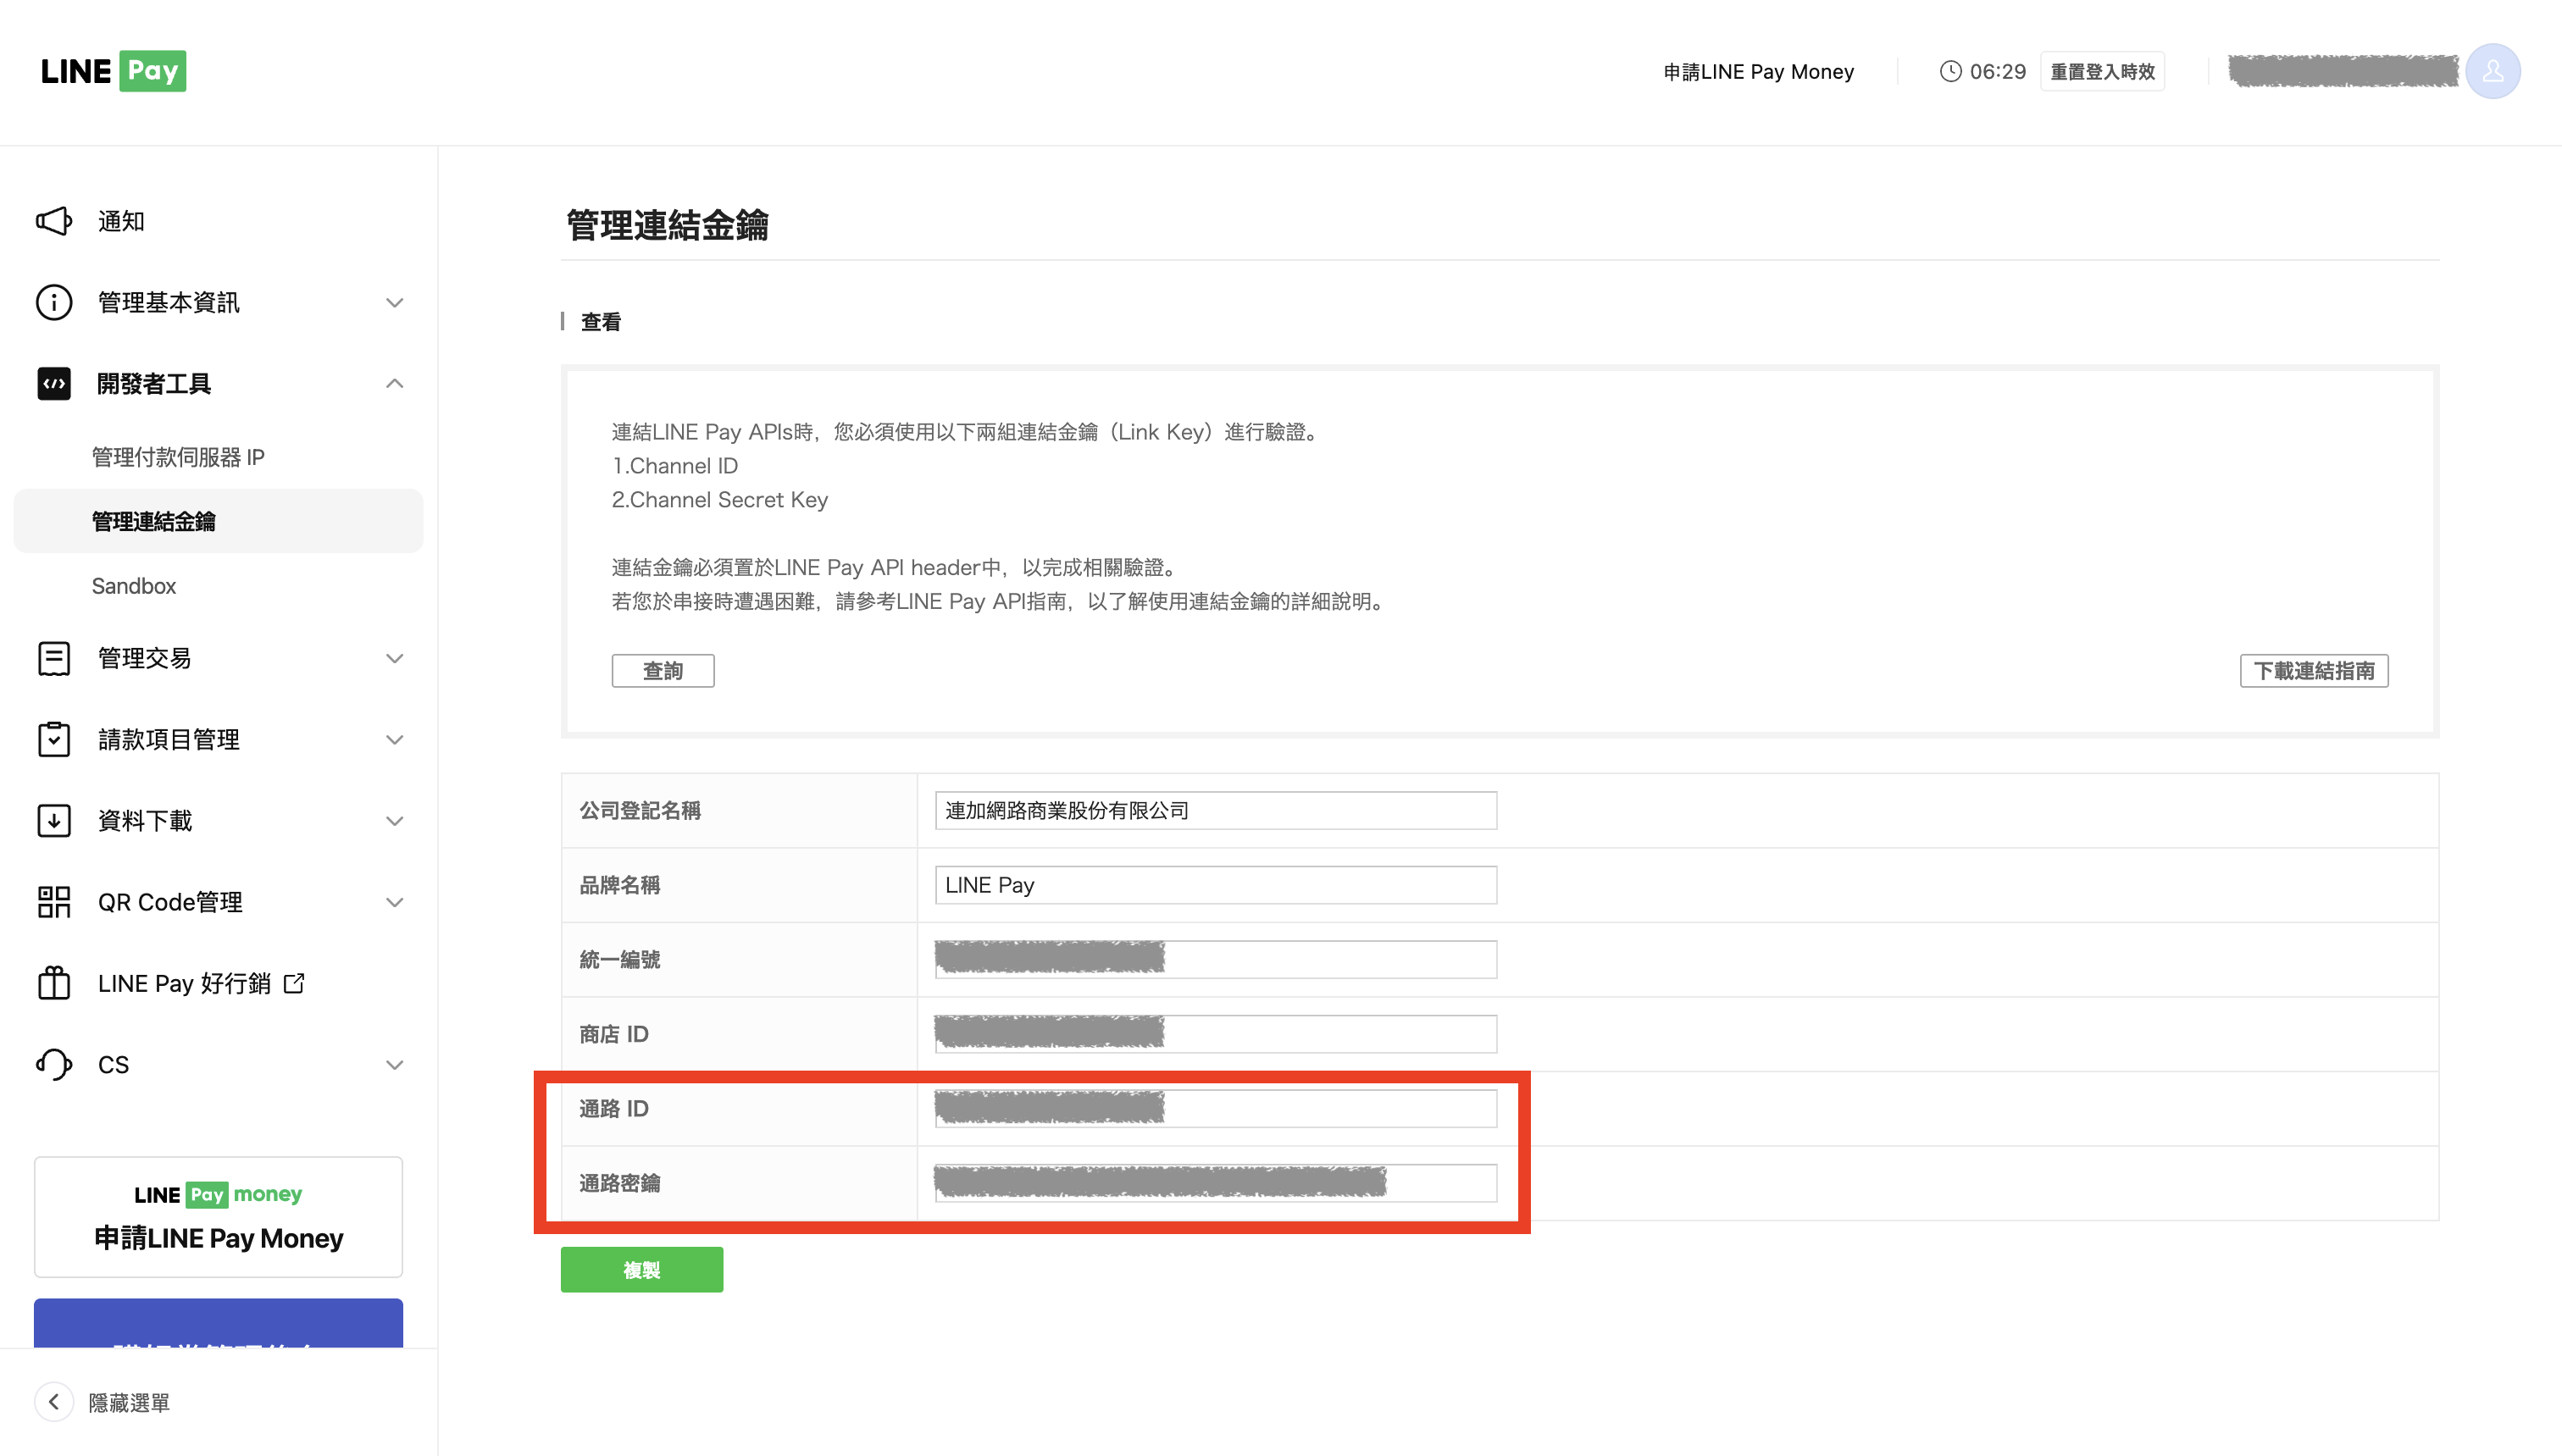This screenshot has height=1456, width=2562.
Task: Click the developer tools code icon
Action: pyautogui.click(x=54, y=384)
